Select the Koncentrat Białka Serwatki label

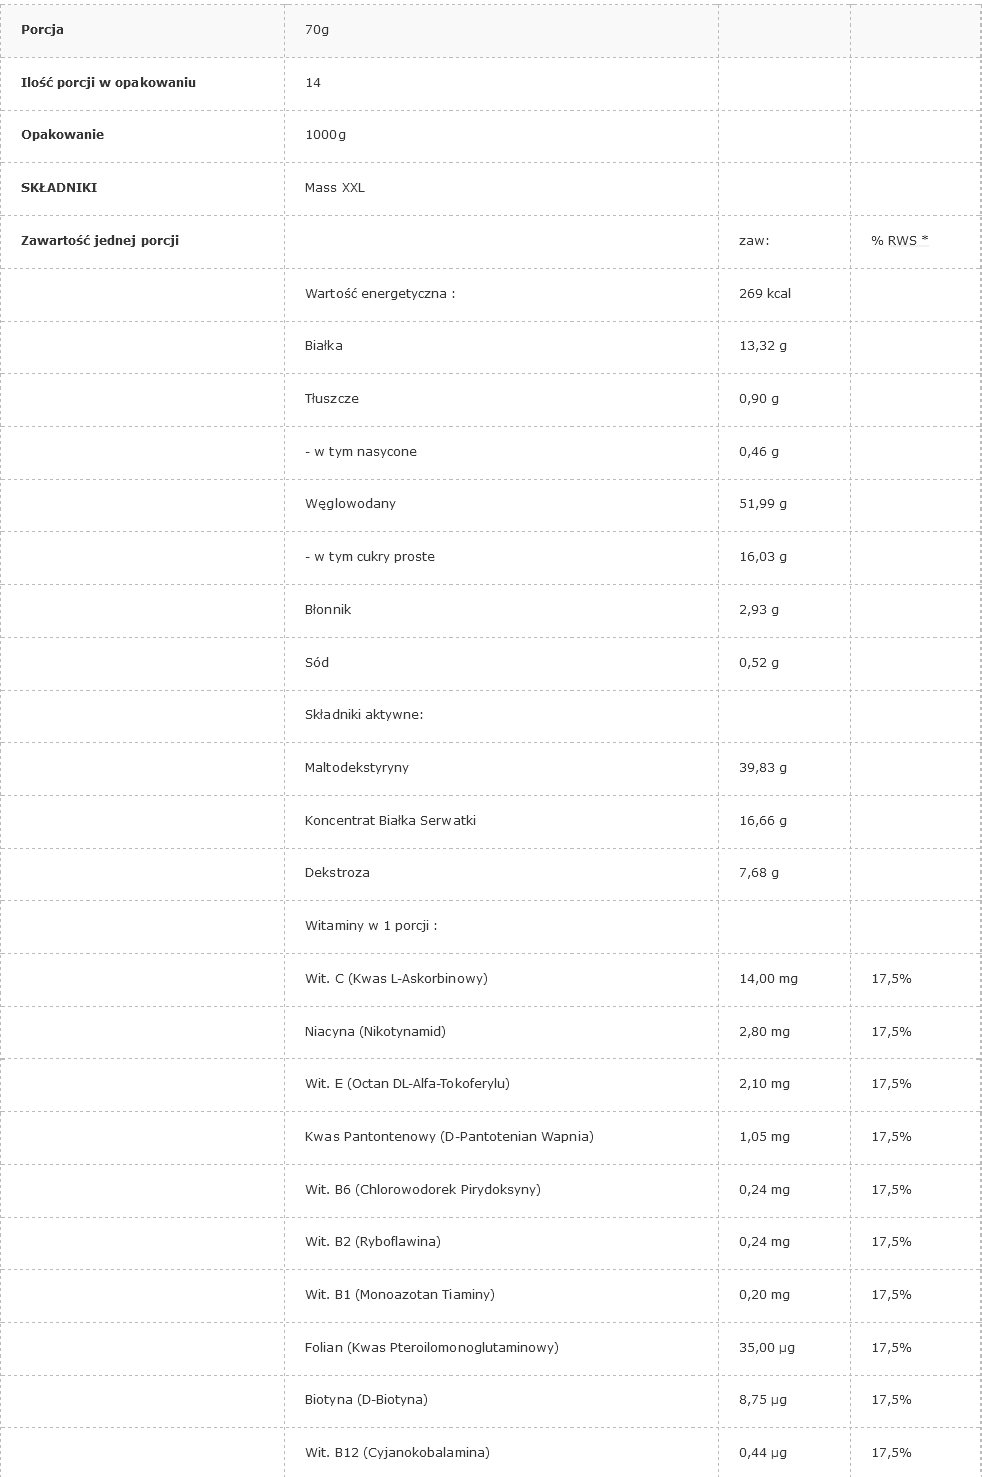tap(390, 821)
